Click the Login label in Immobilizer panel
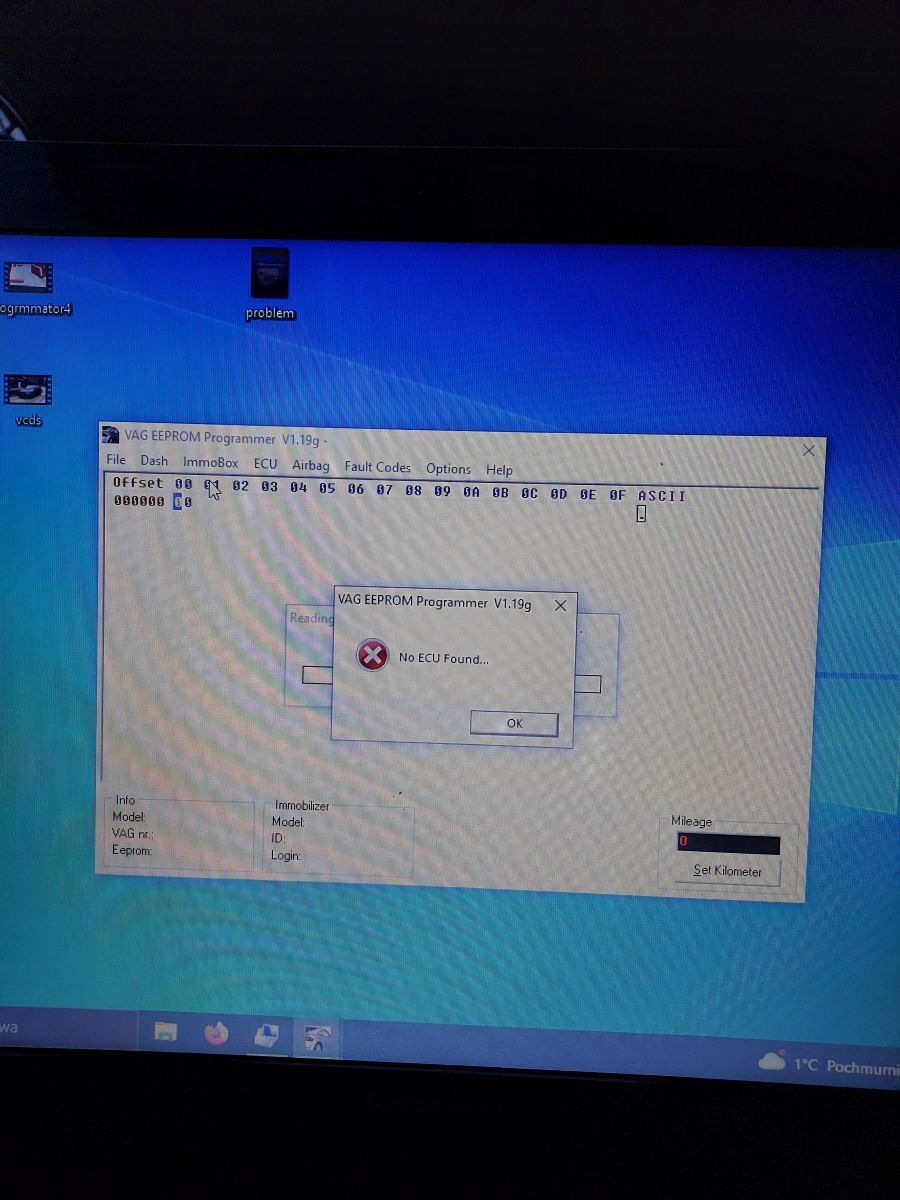The image size is (900, 1200). click(286, 856)
